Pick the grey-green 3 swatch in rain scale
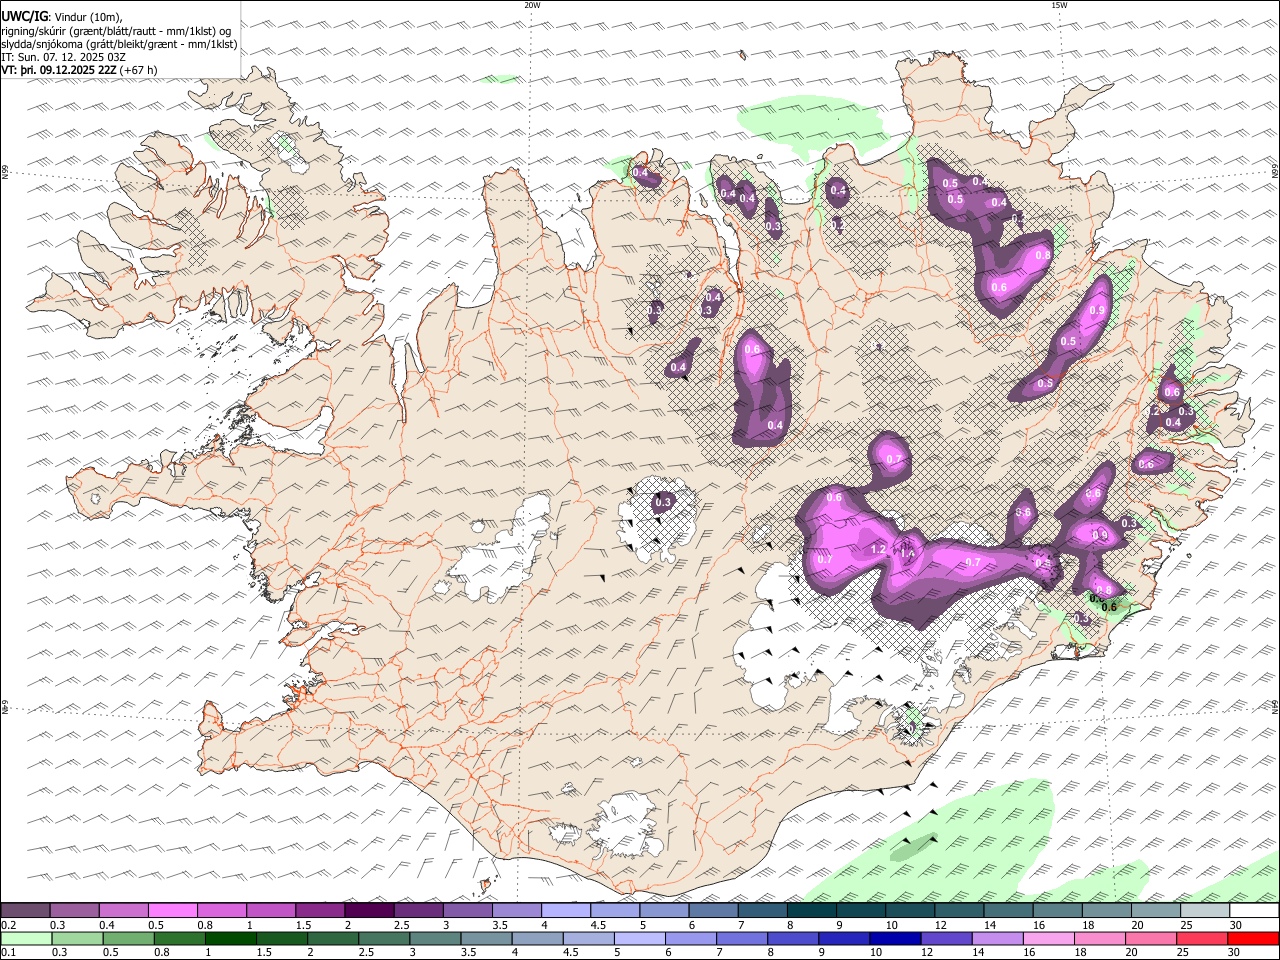Screen dimensions: 1280x960 [435, 939]
